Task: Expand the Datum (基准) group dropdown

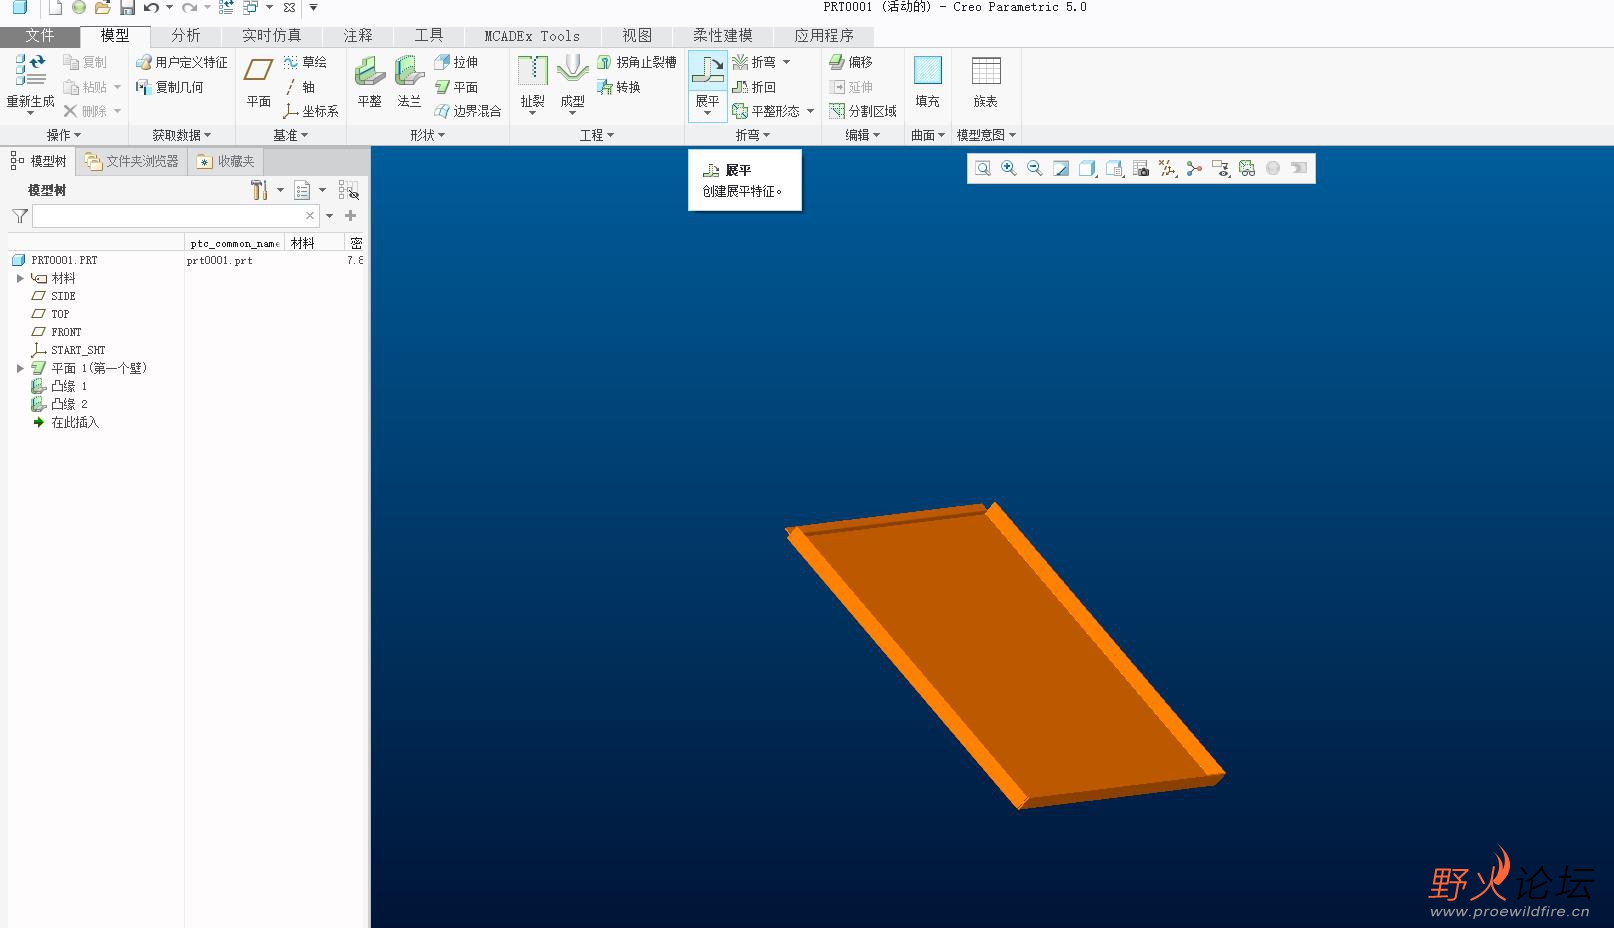Action: [x=291, y=135]
